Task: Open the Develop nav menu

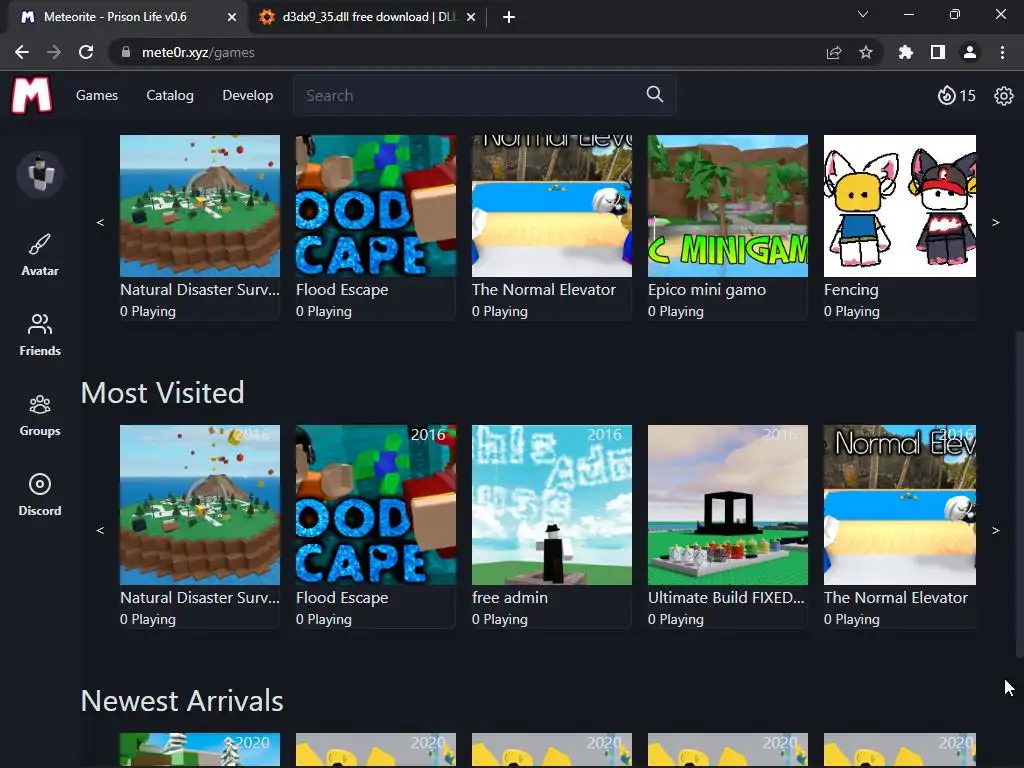Action: [x=248, y=95]
